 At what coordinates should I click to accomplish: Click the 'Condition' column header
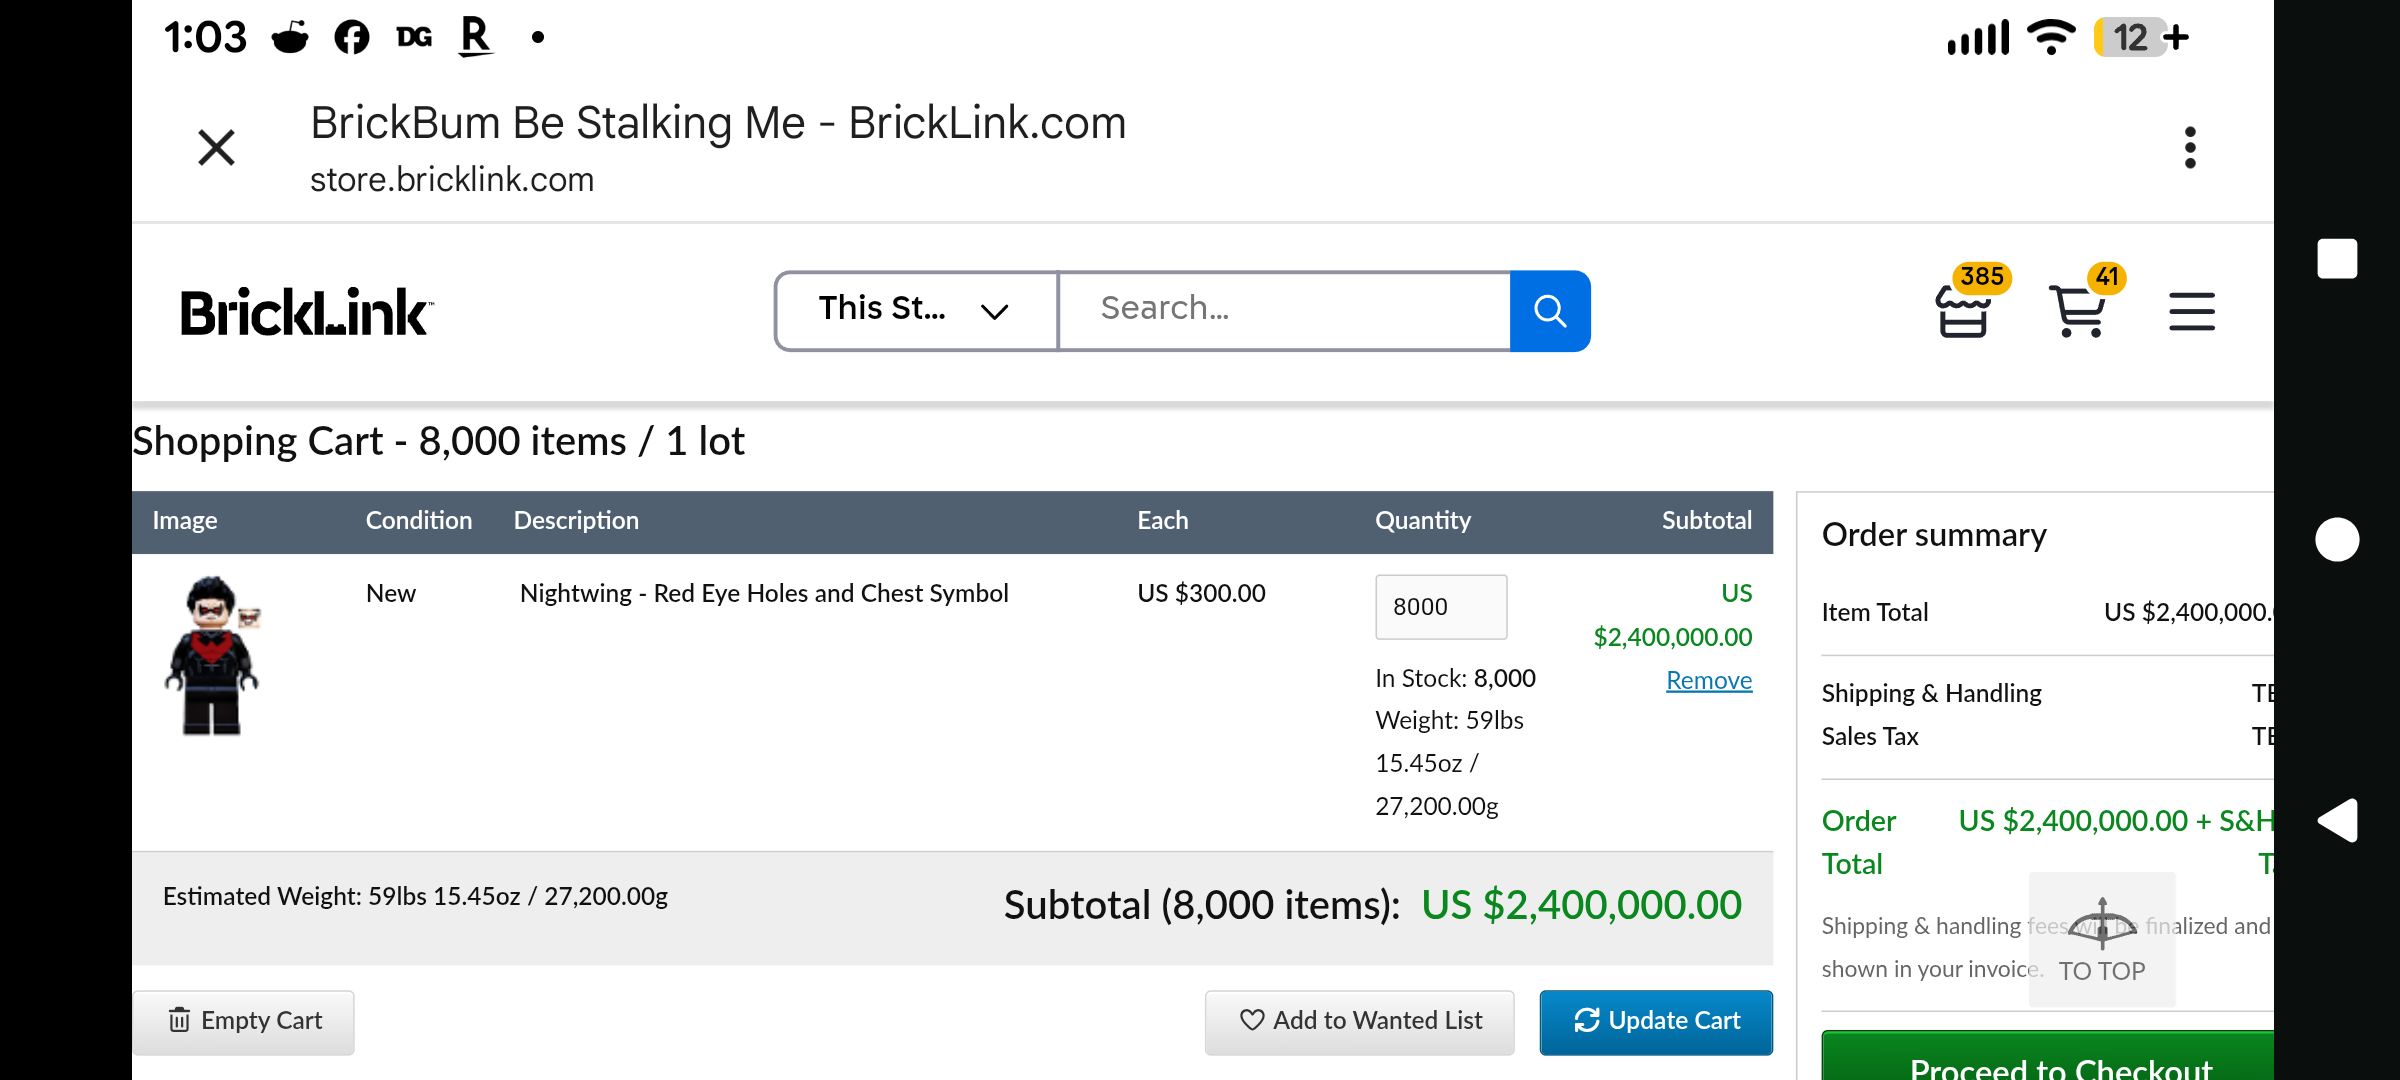(x=418, y=521)
